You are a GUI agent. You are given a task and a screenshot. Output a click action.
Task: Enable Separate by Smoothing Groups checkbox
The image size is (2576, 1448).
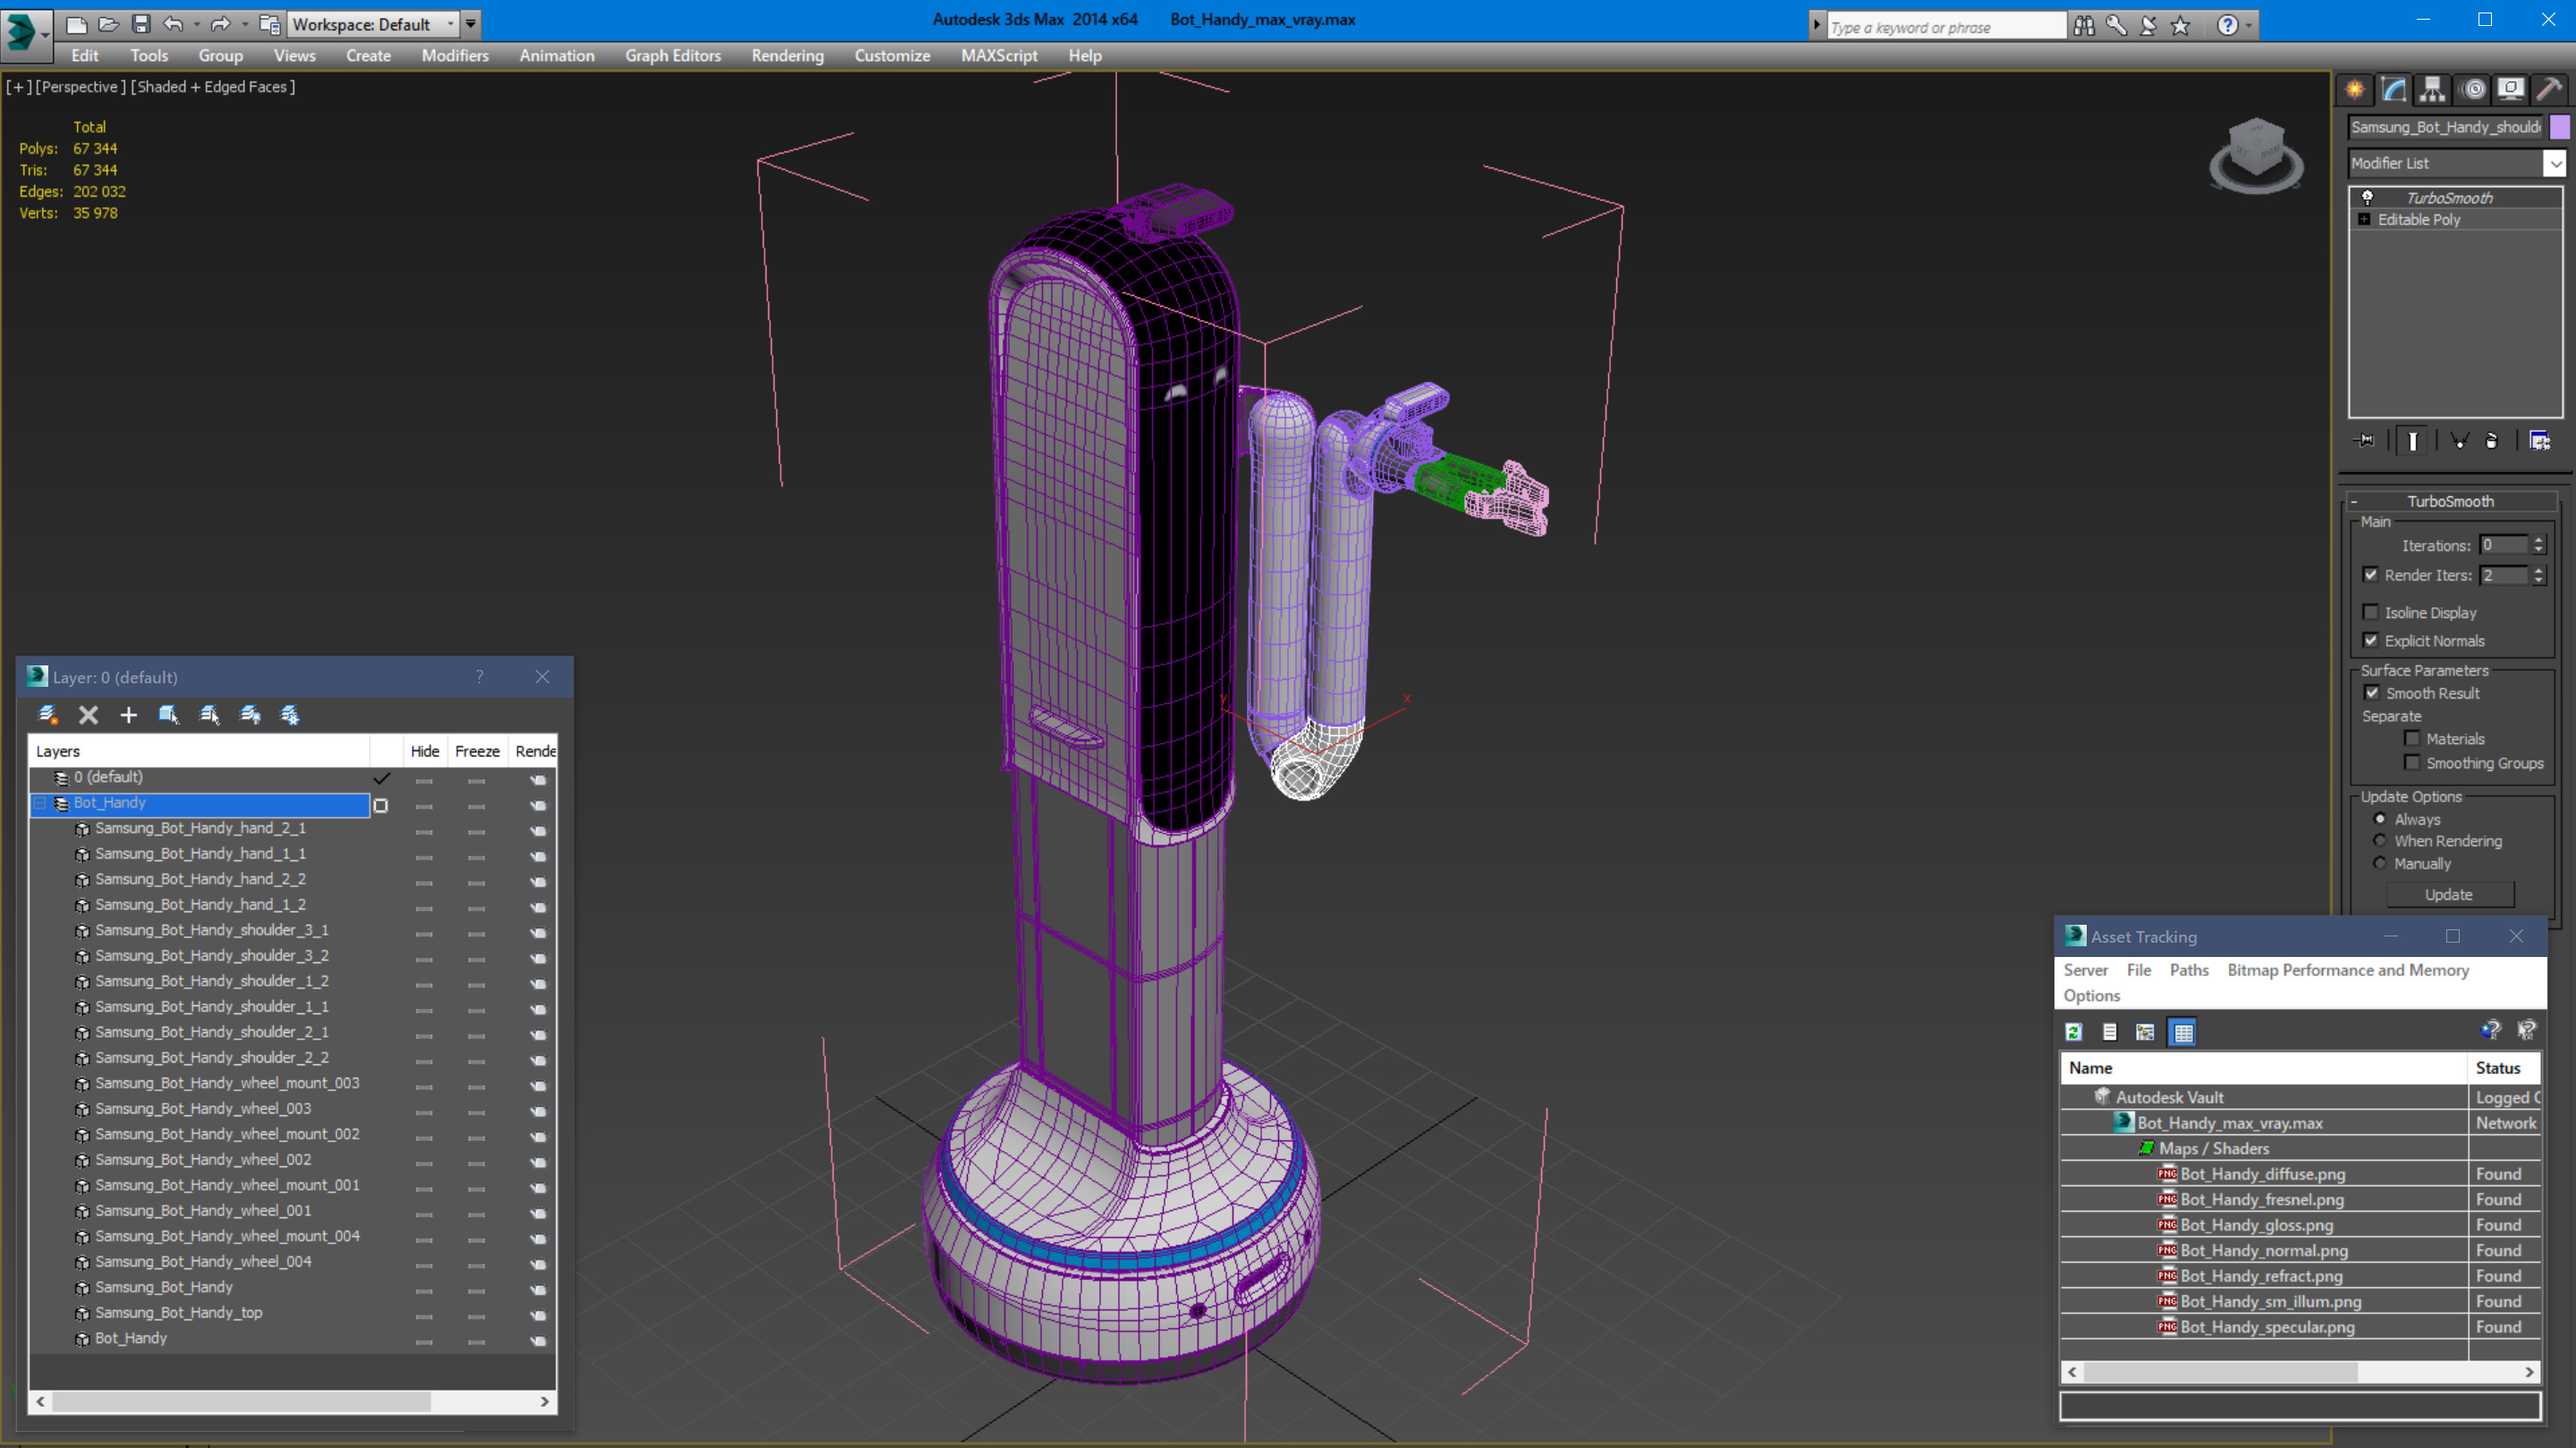click(2412, 763)
